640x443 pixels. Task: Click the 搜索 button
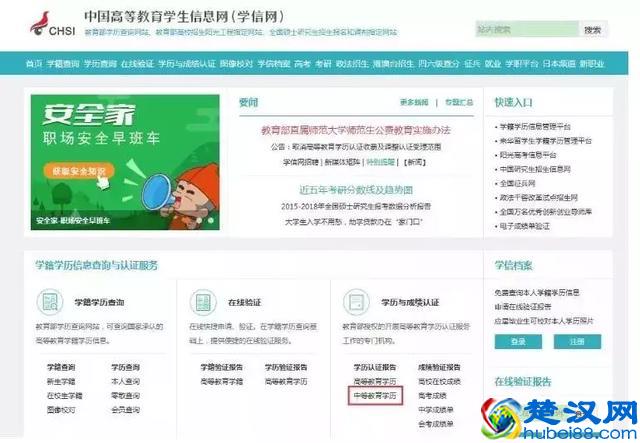[x=593, y=29]
